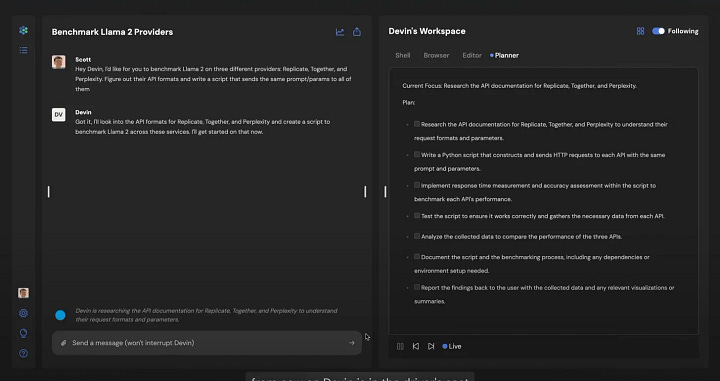Image resolution: width=720 pixels, height=381 pixels.
Task: Click the right resize handle of the chat panel
Action: (x=366, y=192)
